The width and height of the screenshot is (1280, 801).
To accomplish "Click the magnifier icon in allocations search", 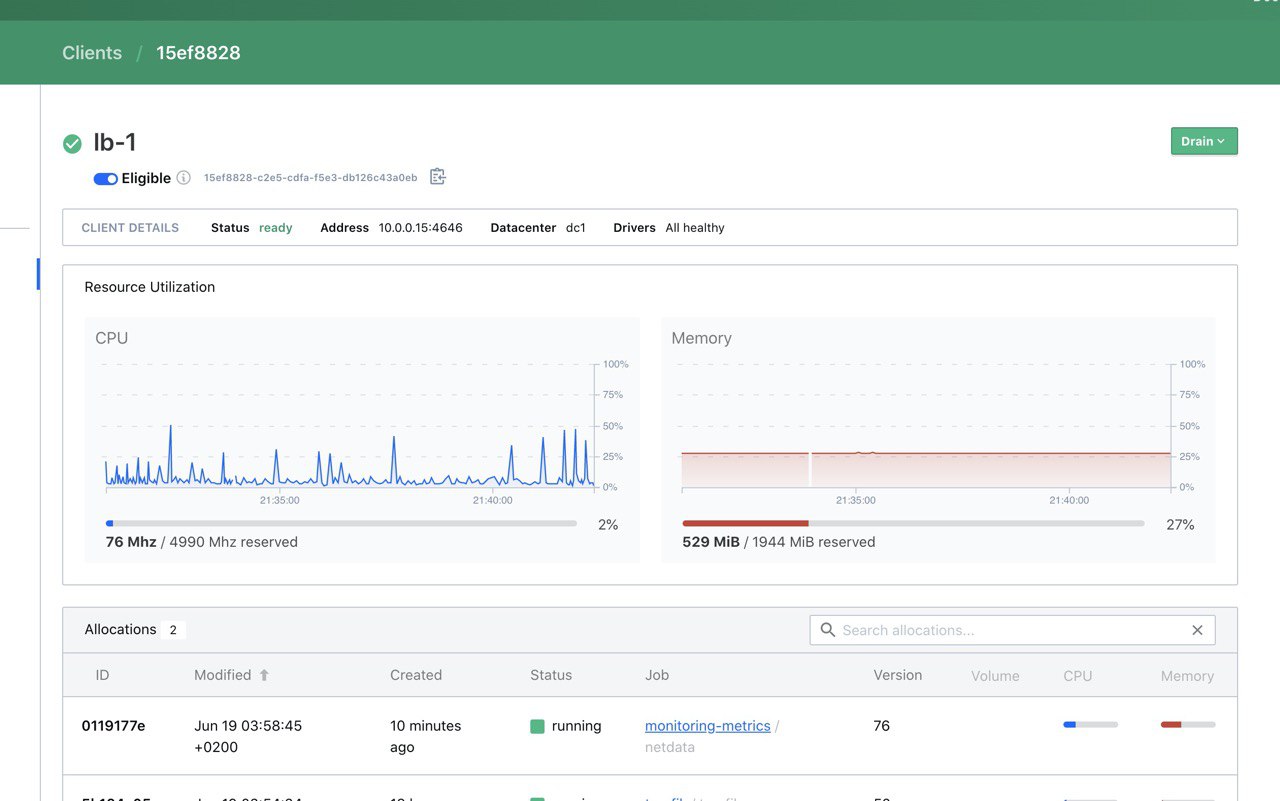I will click(x=827, y=630).
